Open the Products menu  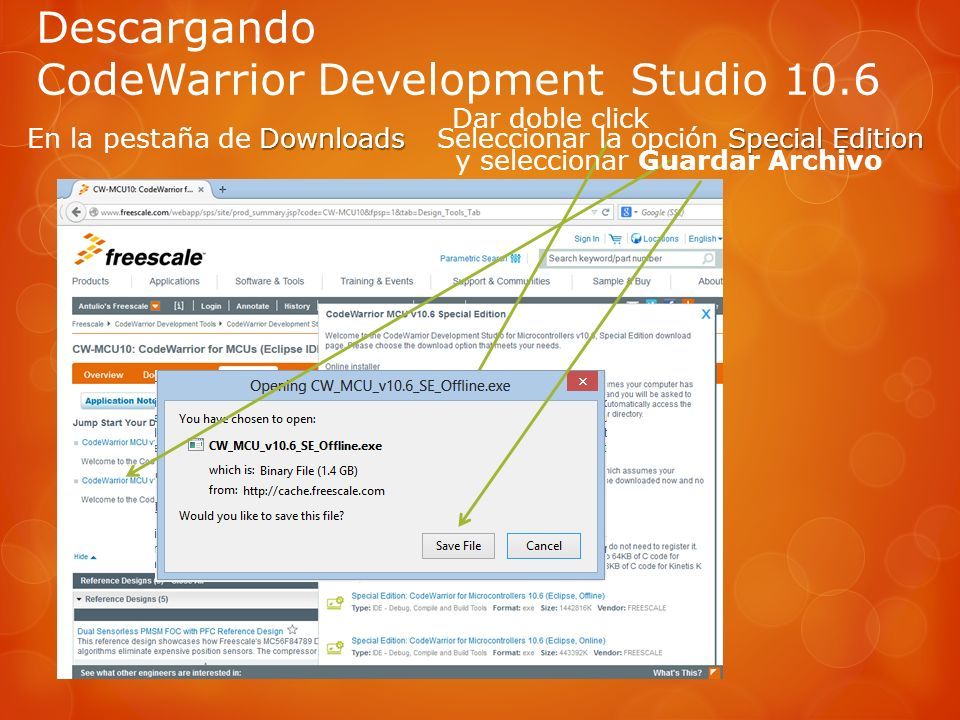91,281
